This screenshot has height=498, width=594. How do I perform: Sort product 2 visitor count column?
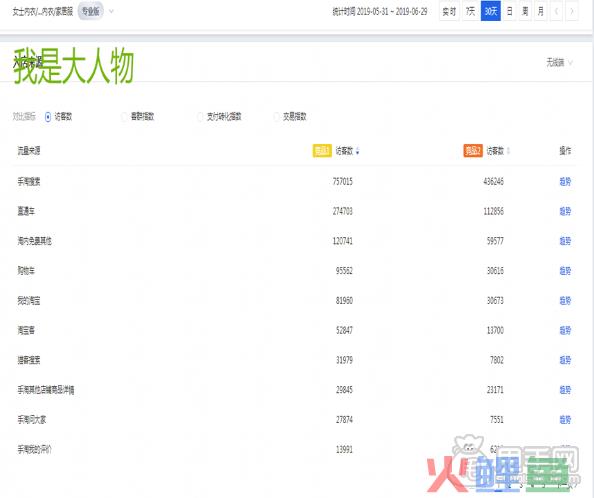pyautogui.click(x=508, y=151)
